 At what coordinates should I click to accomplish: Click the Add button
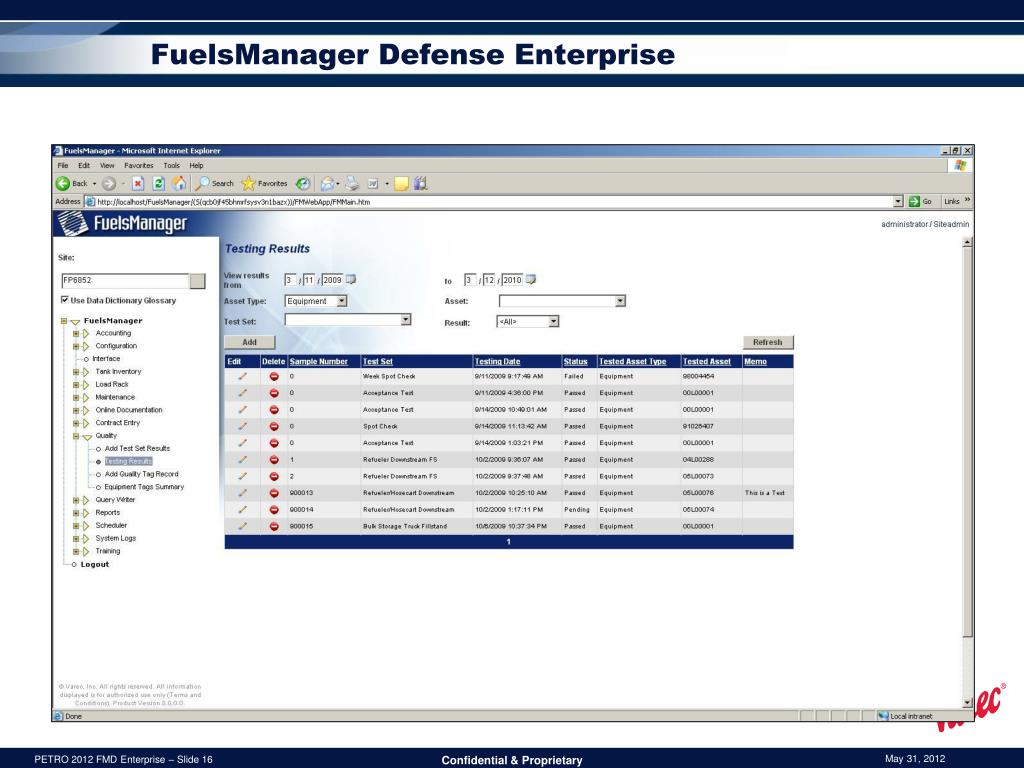(249, 342)
